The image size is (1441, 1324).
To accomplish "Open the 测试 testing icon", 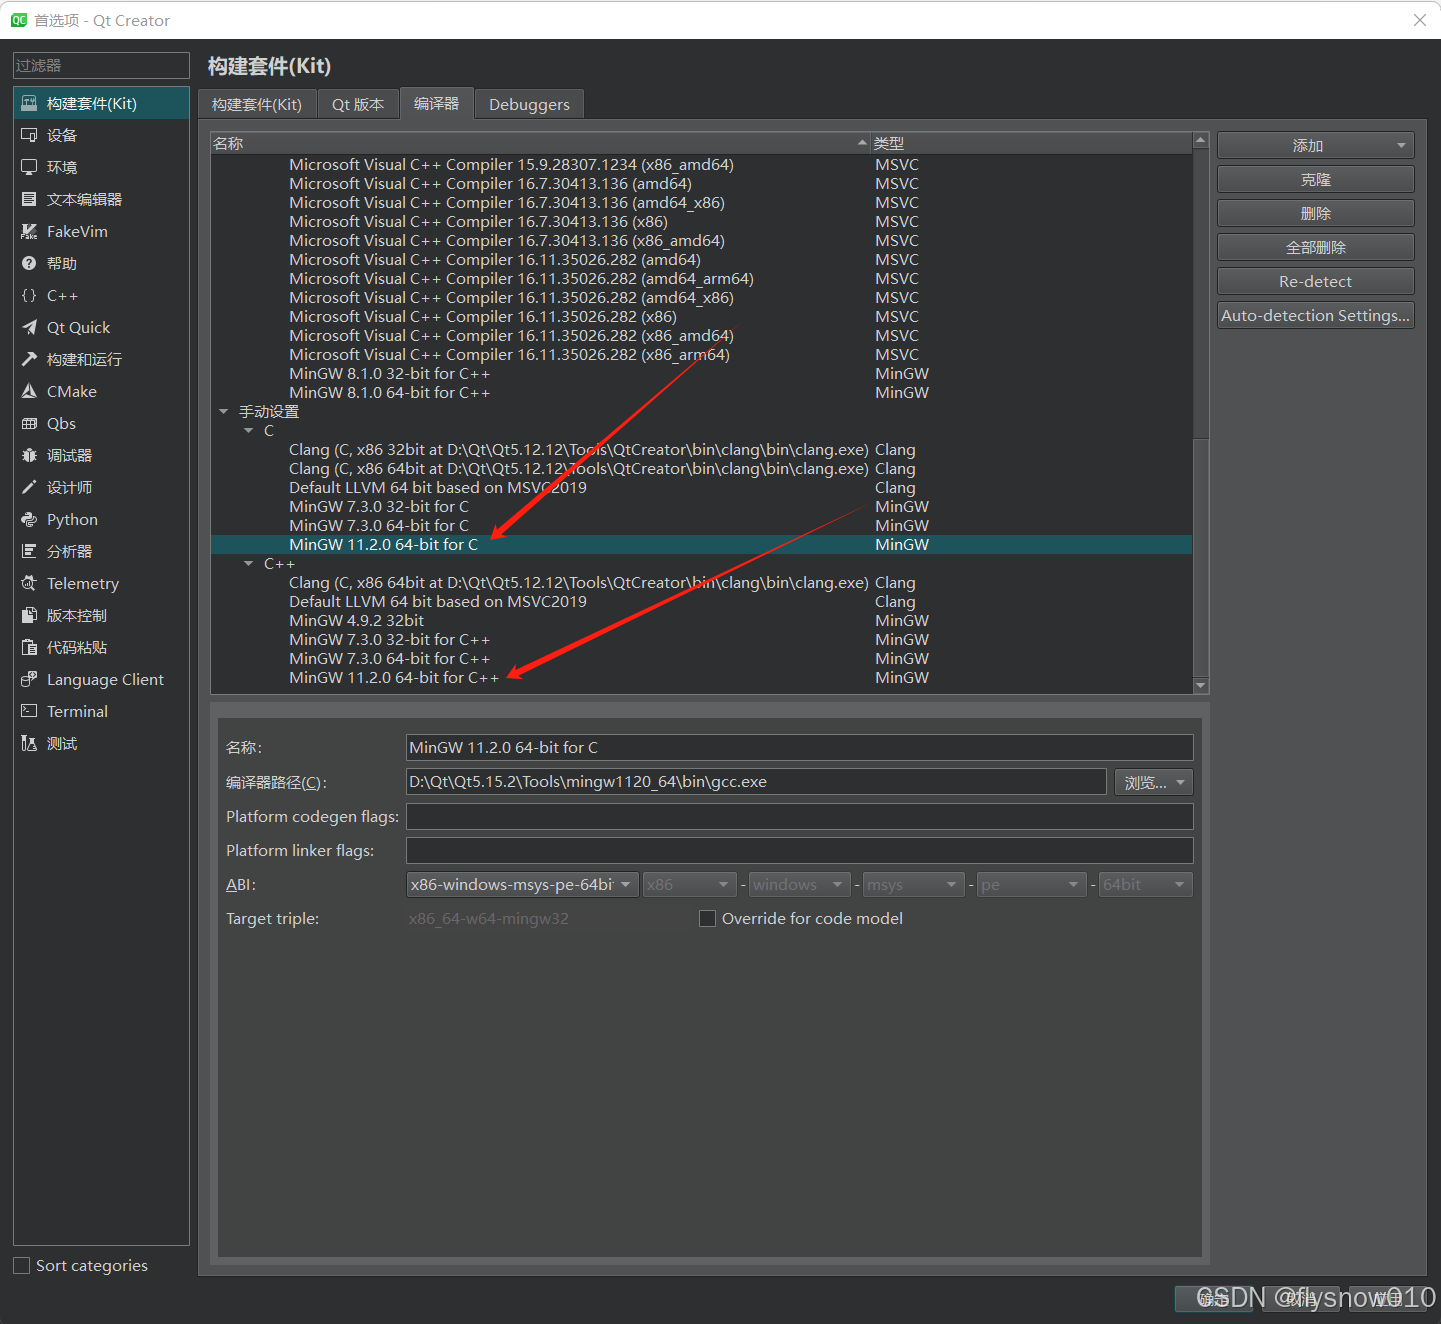I will [x=29, y=743].
